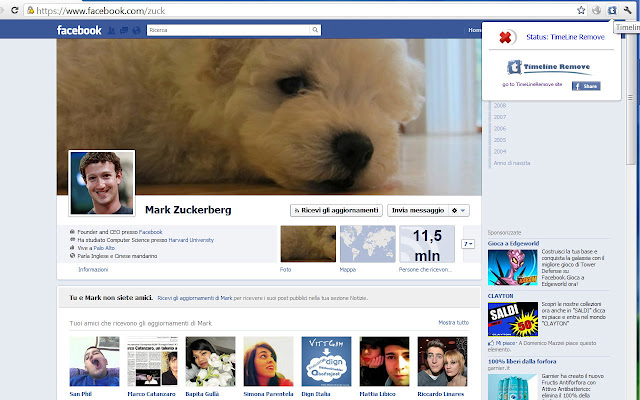Open Facebook friend requests icon
The width and height of the screenshot is (640, 400).
tap(111, 30)
